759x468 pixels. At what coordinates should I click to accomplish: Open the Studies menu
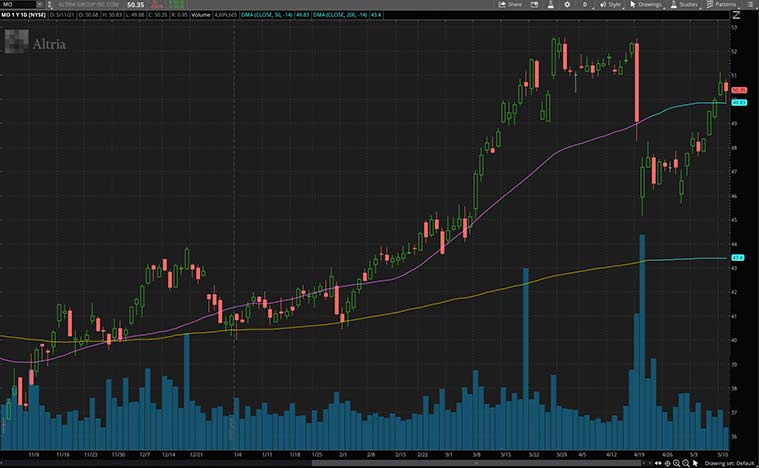(685, 4)
